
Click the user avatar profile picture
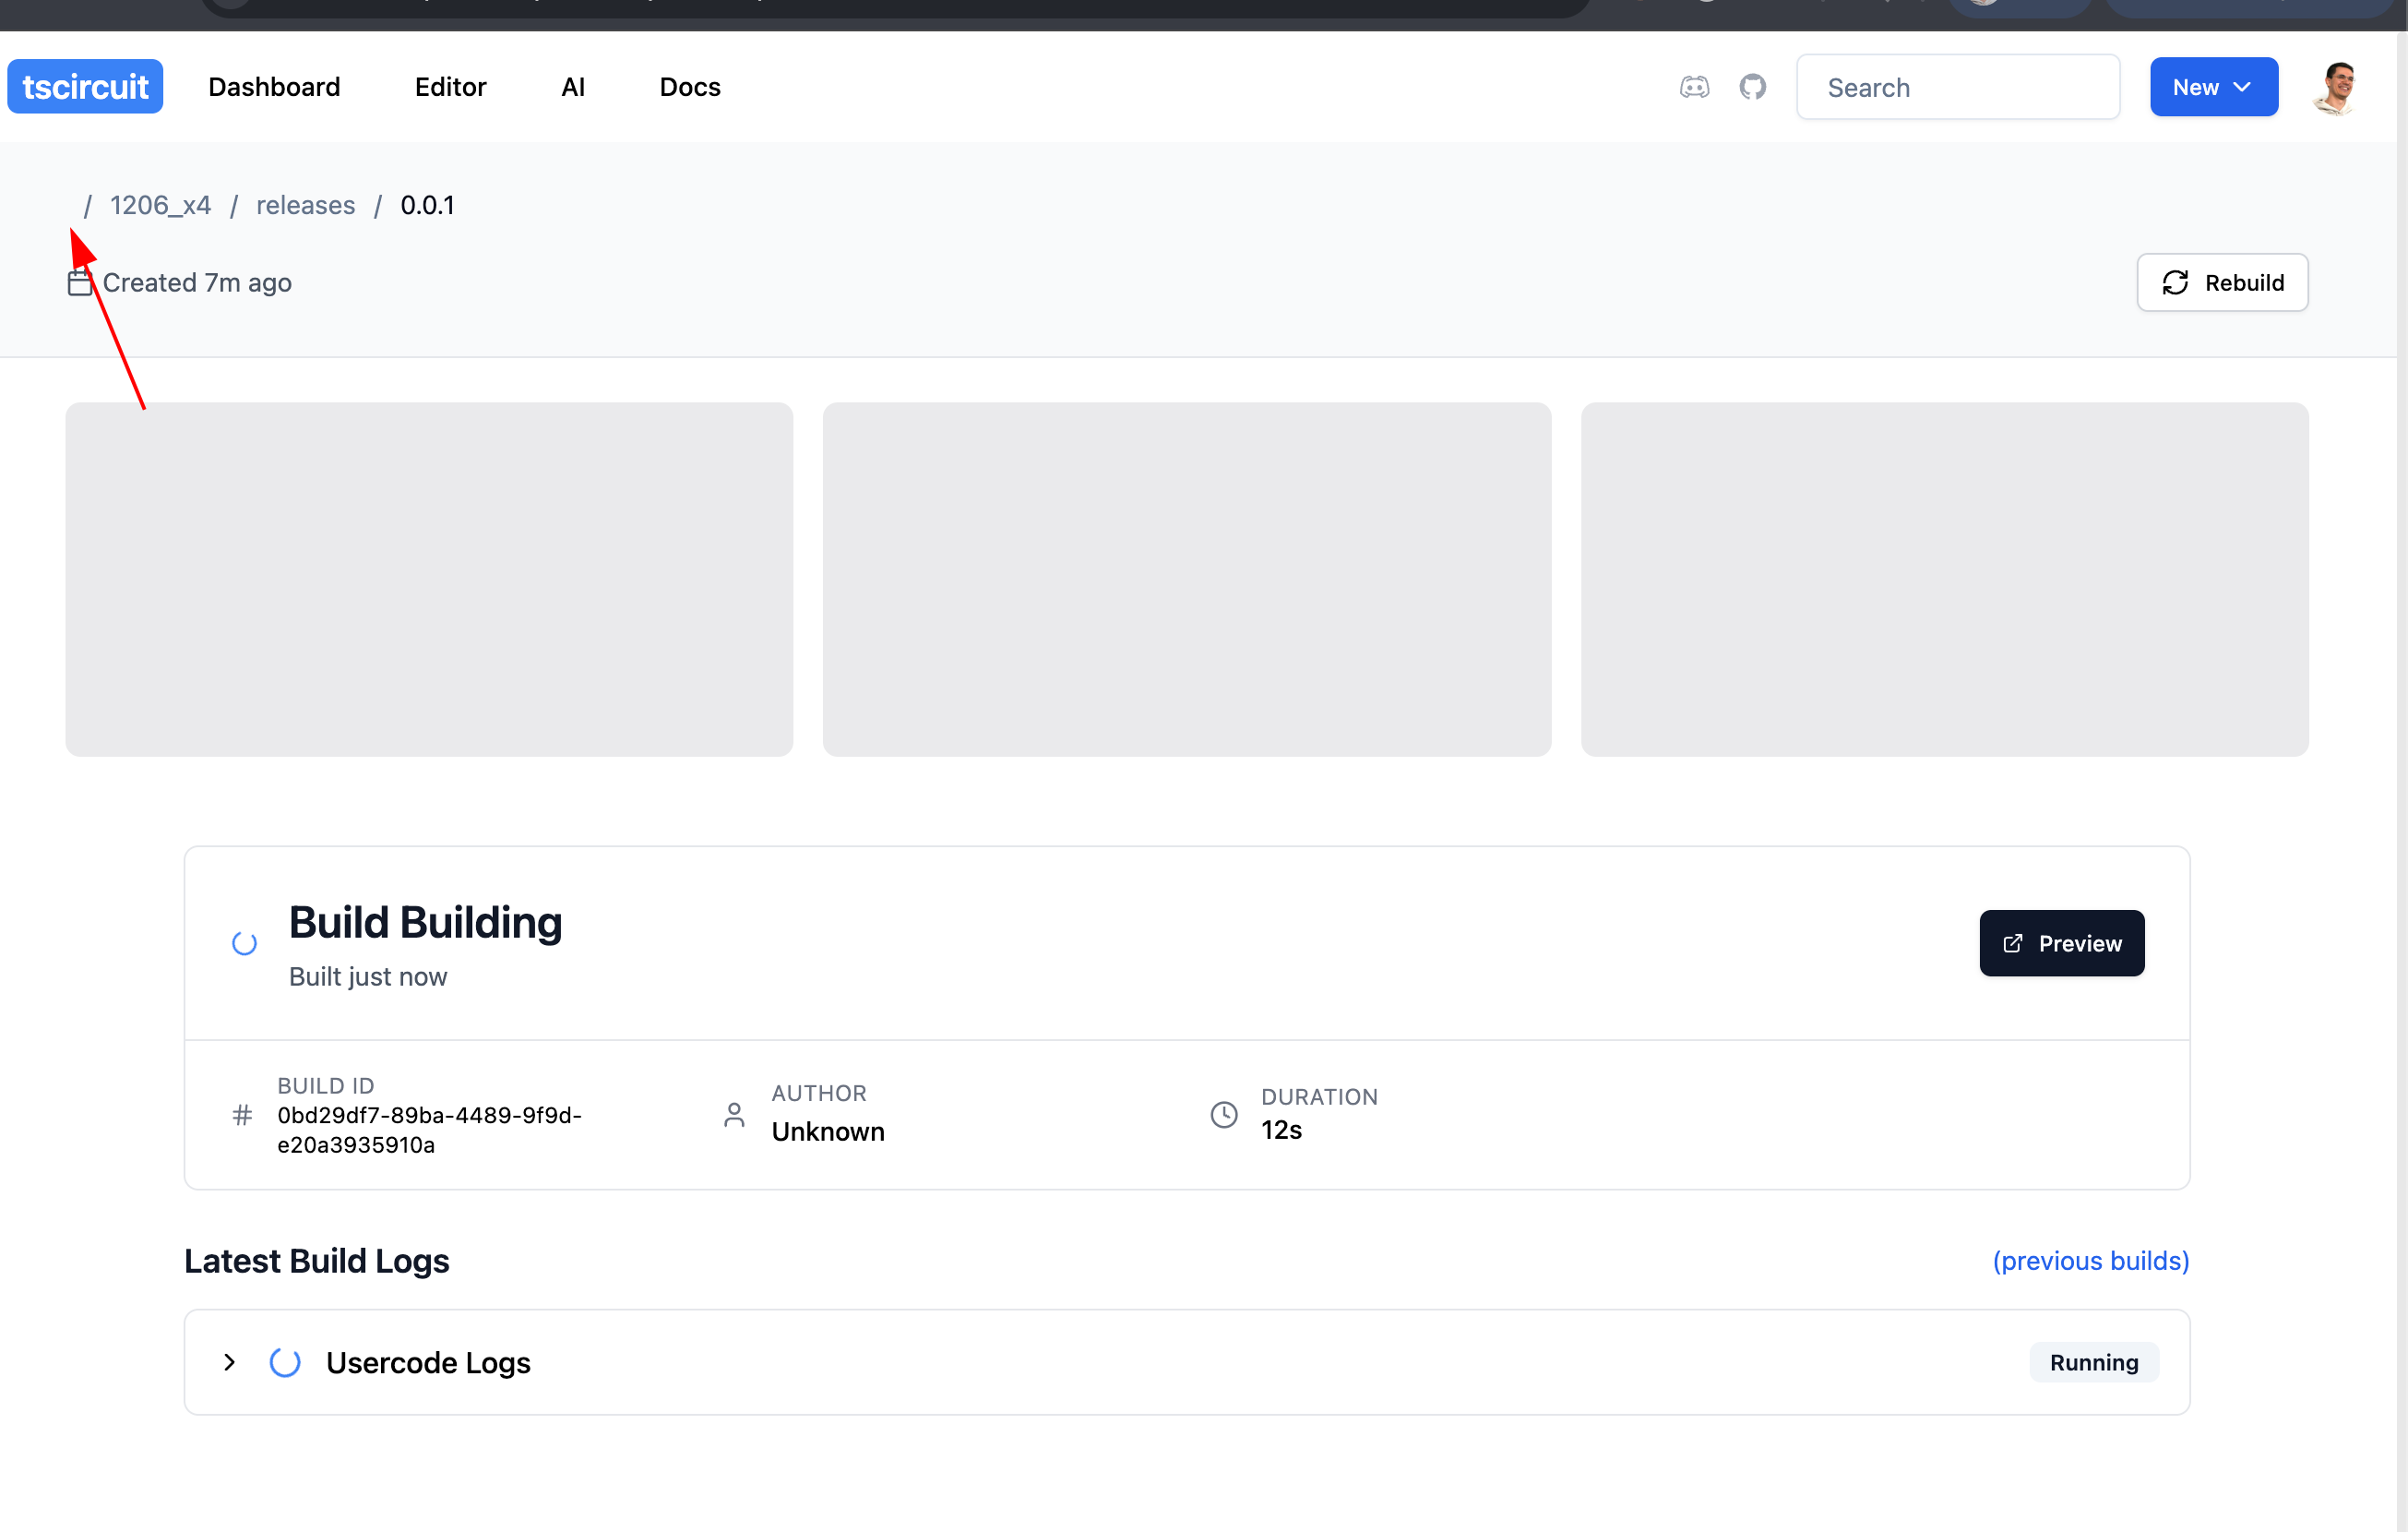point(2337,88)
